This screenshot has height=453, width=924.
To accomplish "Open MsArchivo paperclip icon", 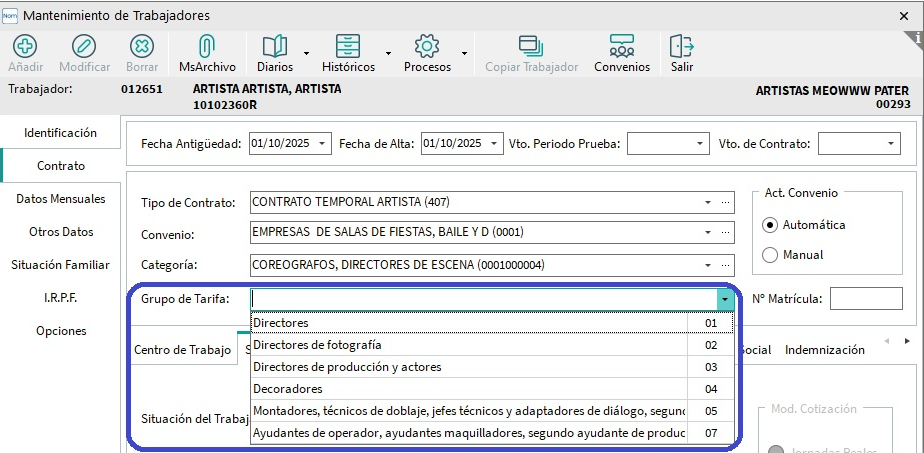I will tap(207, 46).
